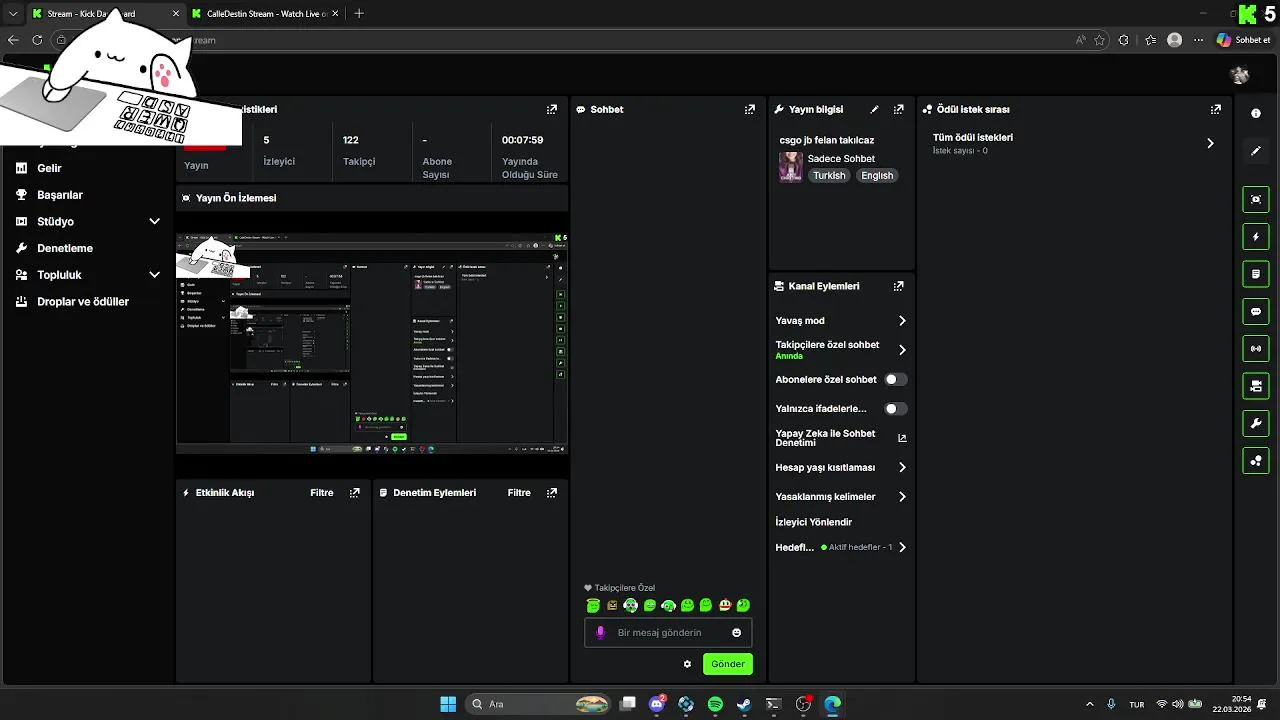Click the pencil edit icon in right toolbar
The image size is (1280, 720).
click(x=1256, y=151)
